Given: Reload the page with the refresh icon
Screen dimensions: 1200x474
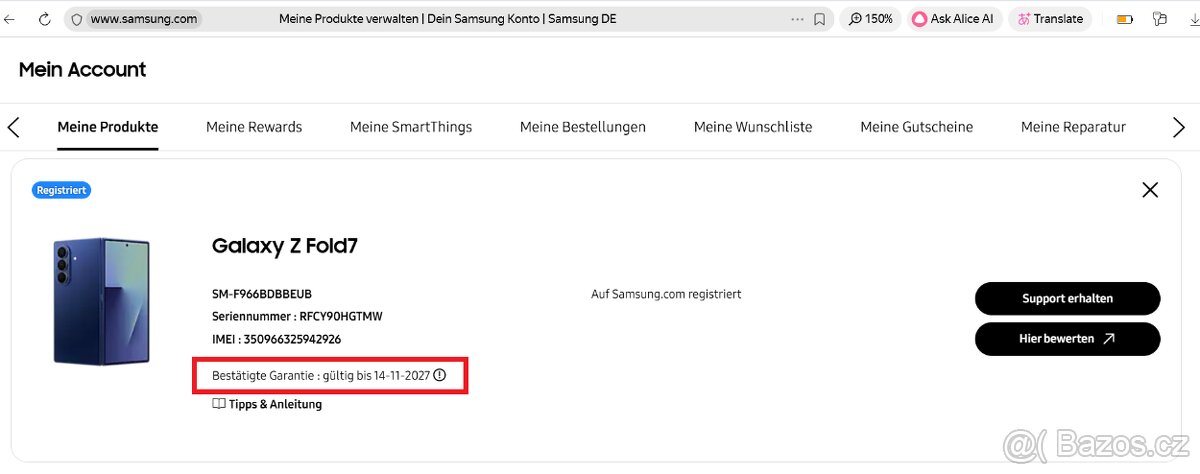Looking at the screenshot, I should point(45,19).
